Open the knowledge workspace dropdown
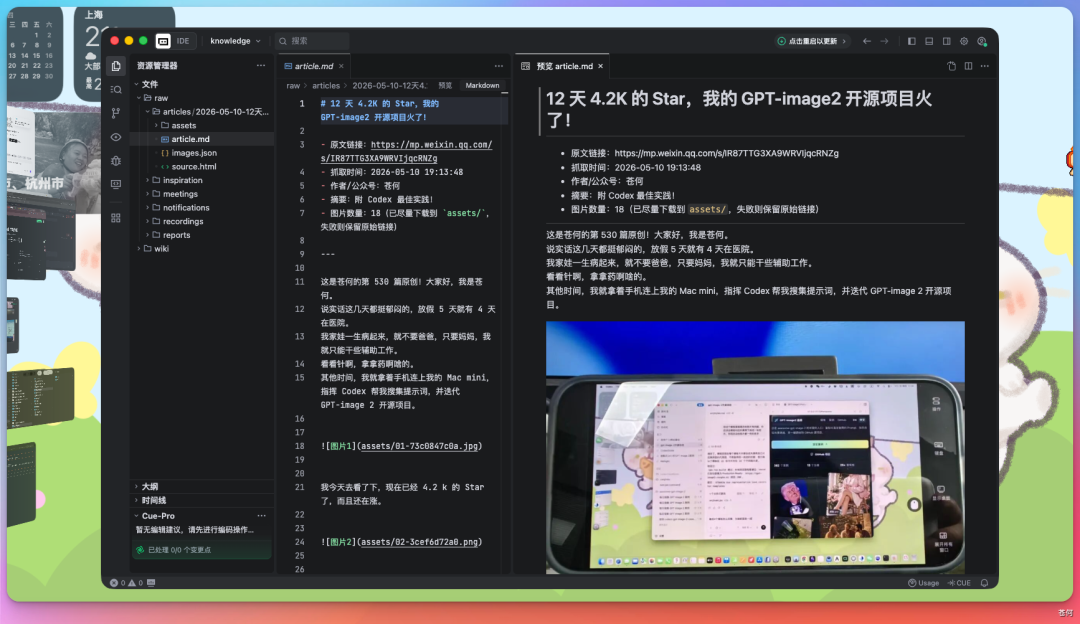1080x624 pixels. (236, 41)
